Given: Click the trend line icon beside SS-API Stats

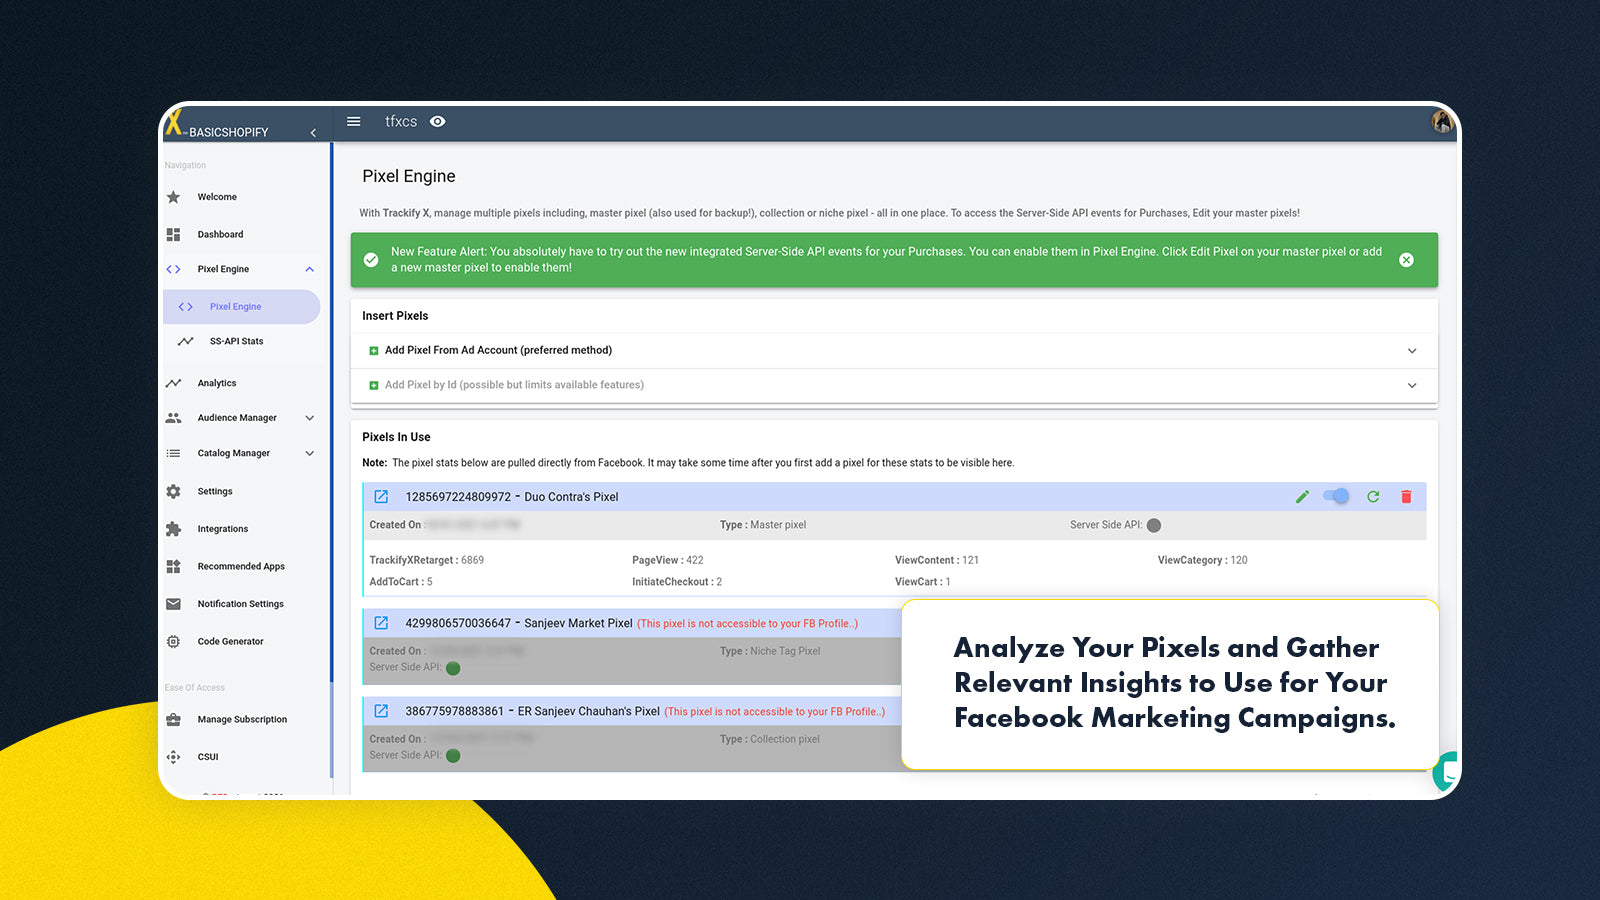Looking at the screenshot, I should [186, 341].
